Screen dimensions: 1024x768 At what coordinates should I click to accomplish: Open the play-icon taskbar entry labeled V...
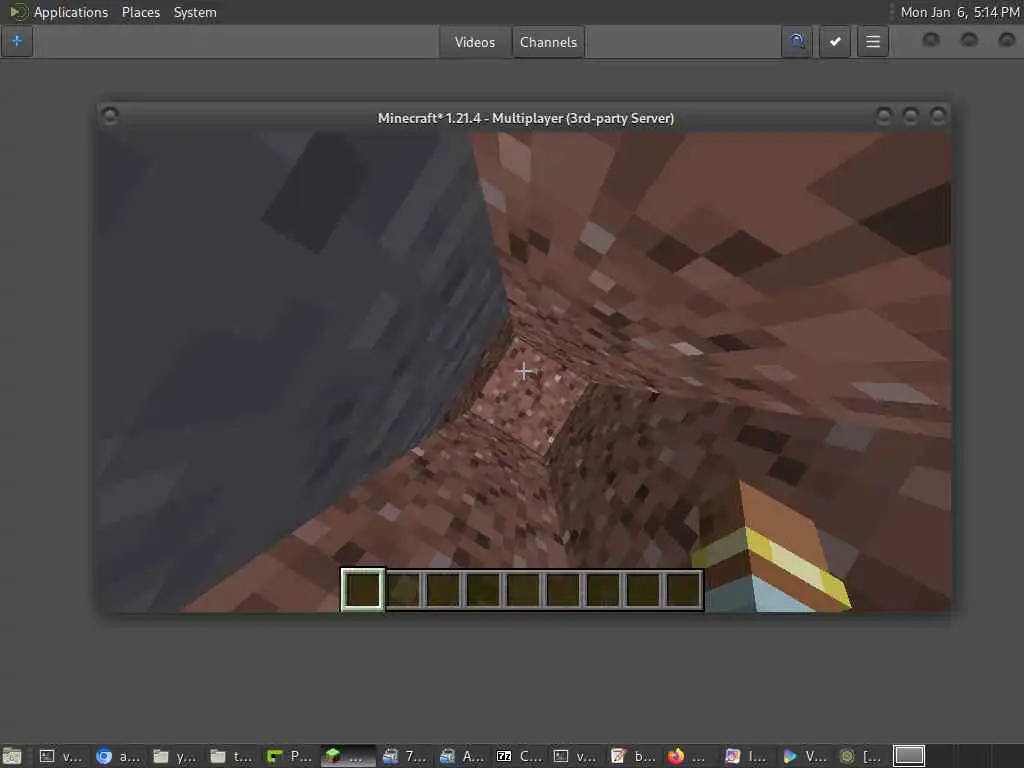tap(803, 756)
